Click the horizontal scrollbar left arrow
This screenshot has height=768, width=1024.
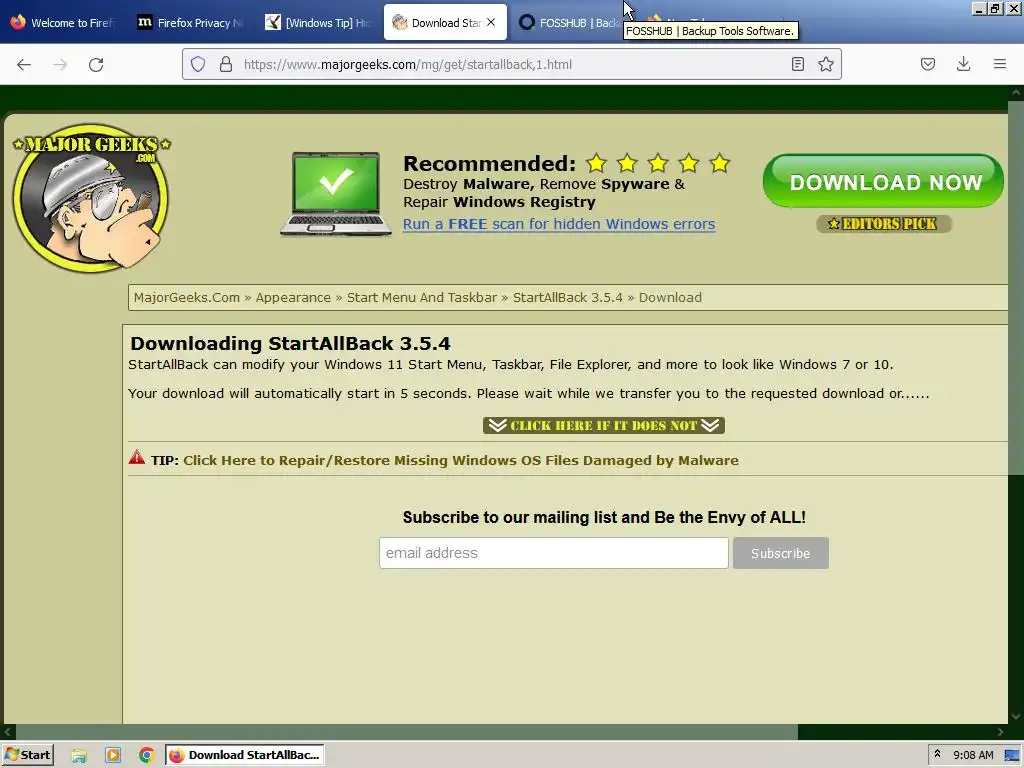7,732
